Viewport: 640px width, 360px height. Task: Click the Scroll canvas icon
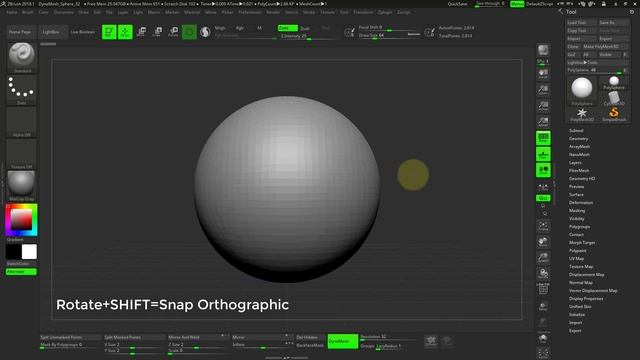click(543, 74)
